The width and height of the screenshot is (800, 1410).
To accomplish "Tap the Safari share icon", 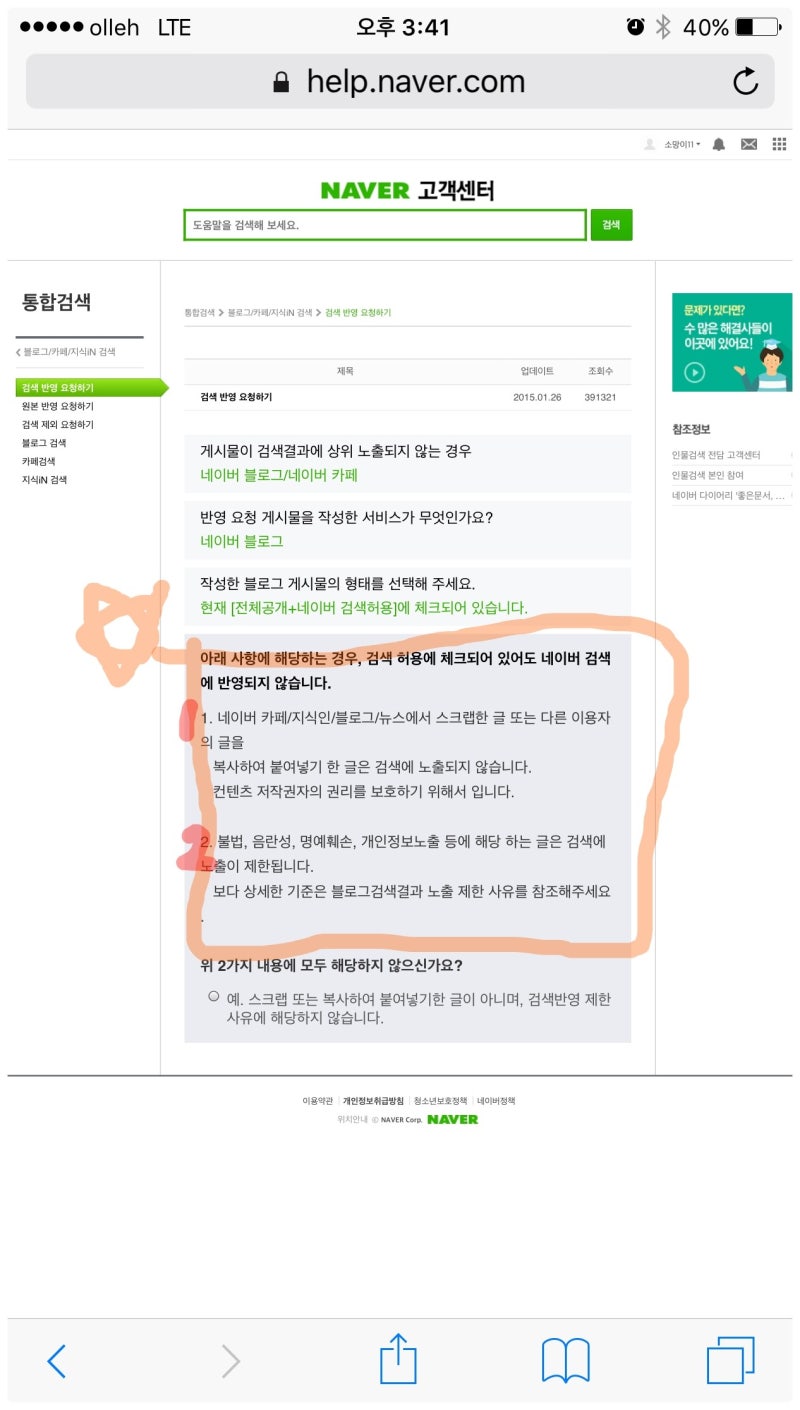I will [x=397, y=1359].
